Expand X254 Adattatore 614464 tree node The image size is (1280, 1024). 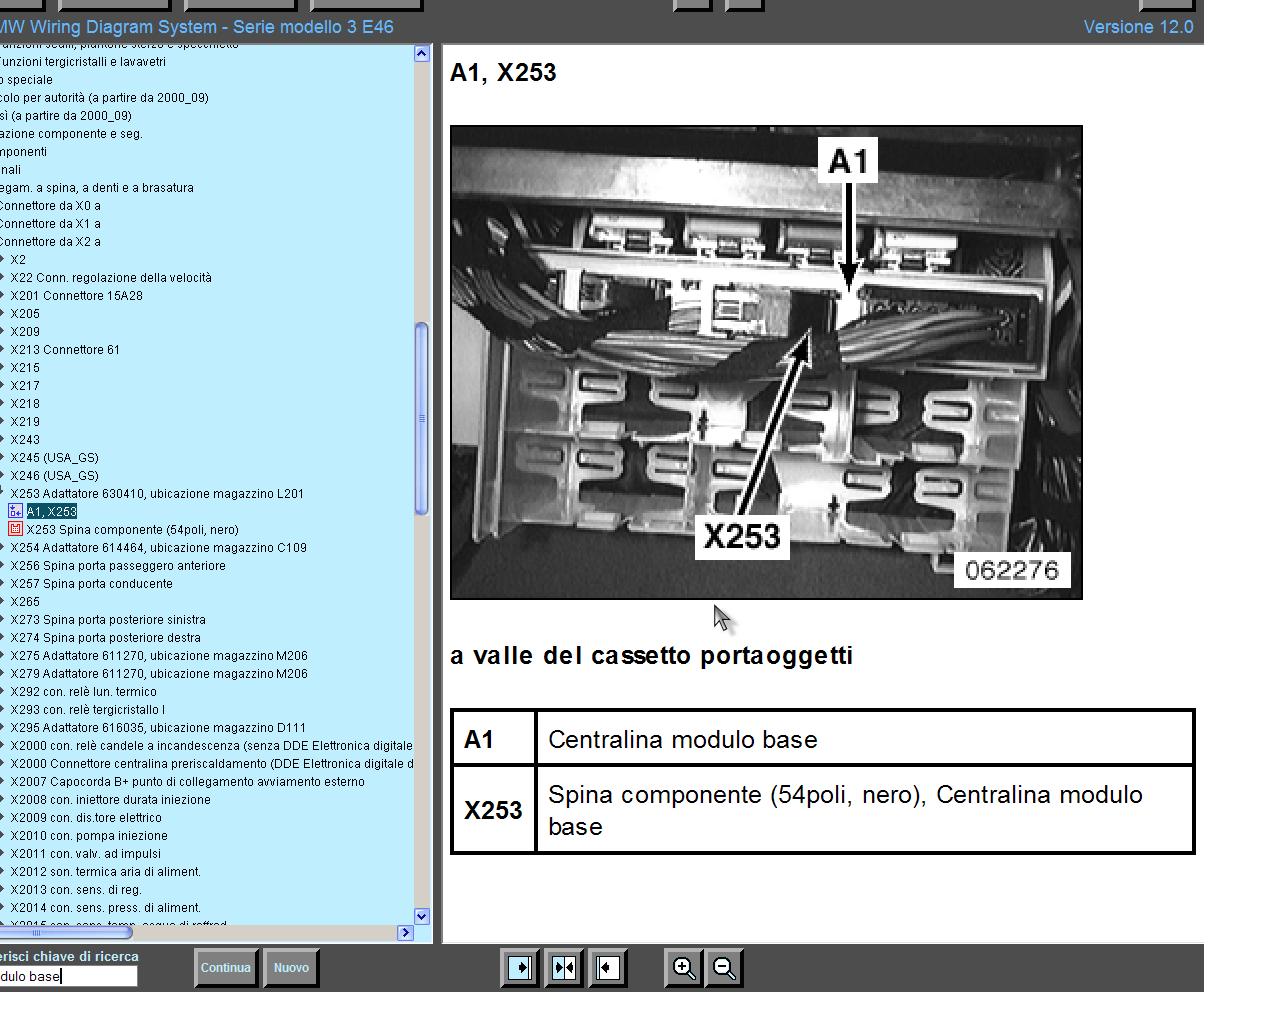pyautogui.click(x=3, y=548)
